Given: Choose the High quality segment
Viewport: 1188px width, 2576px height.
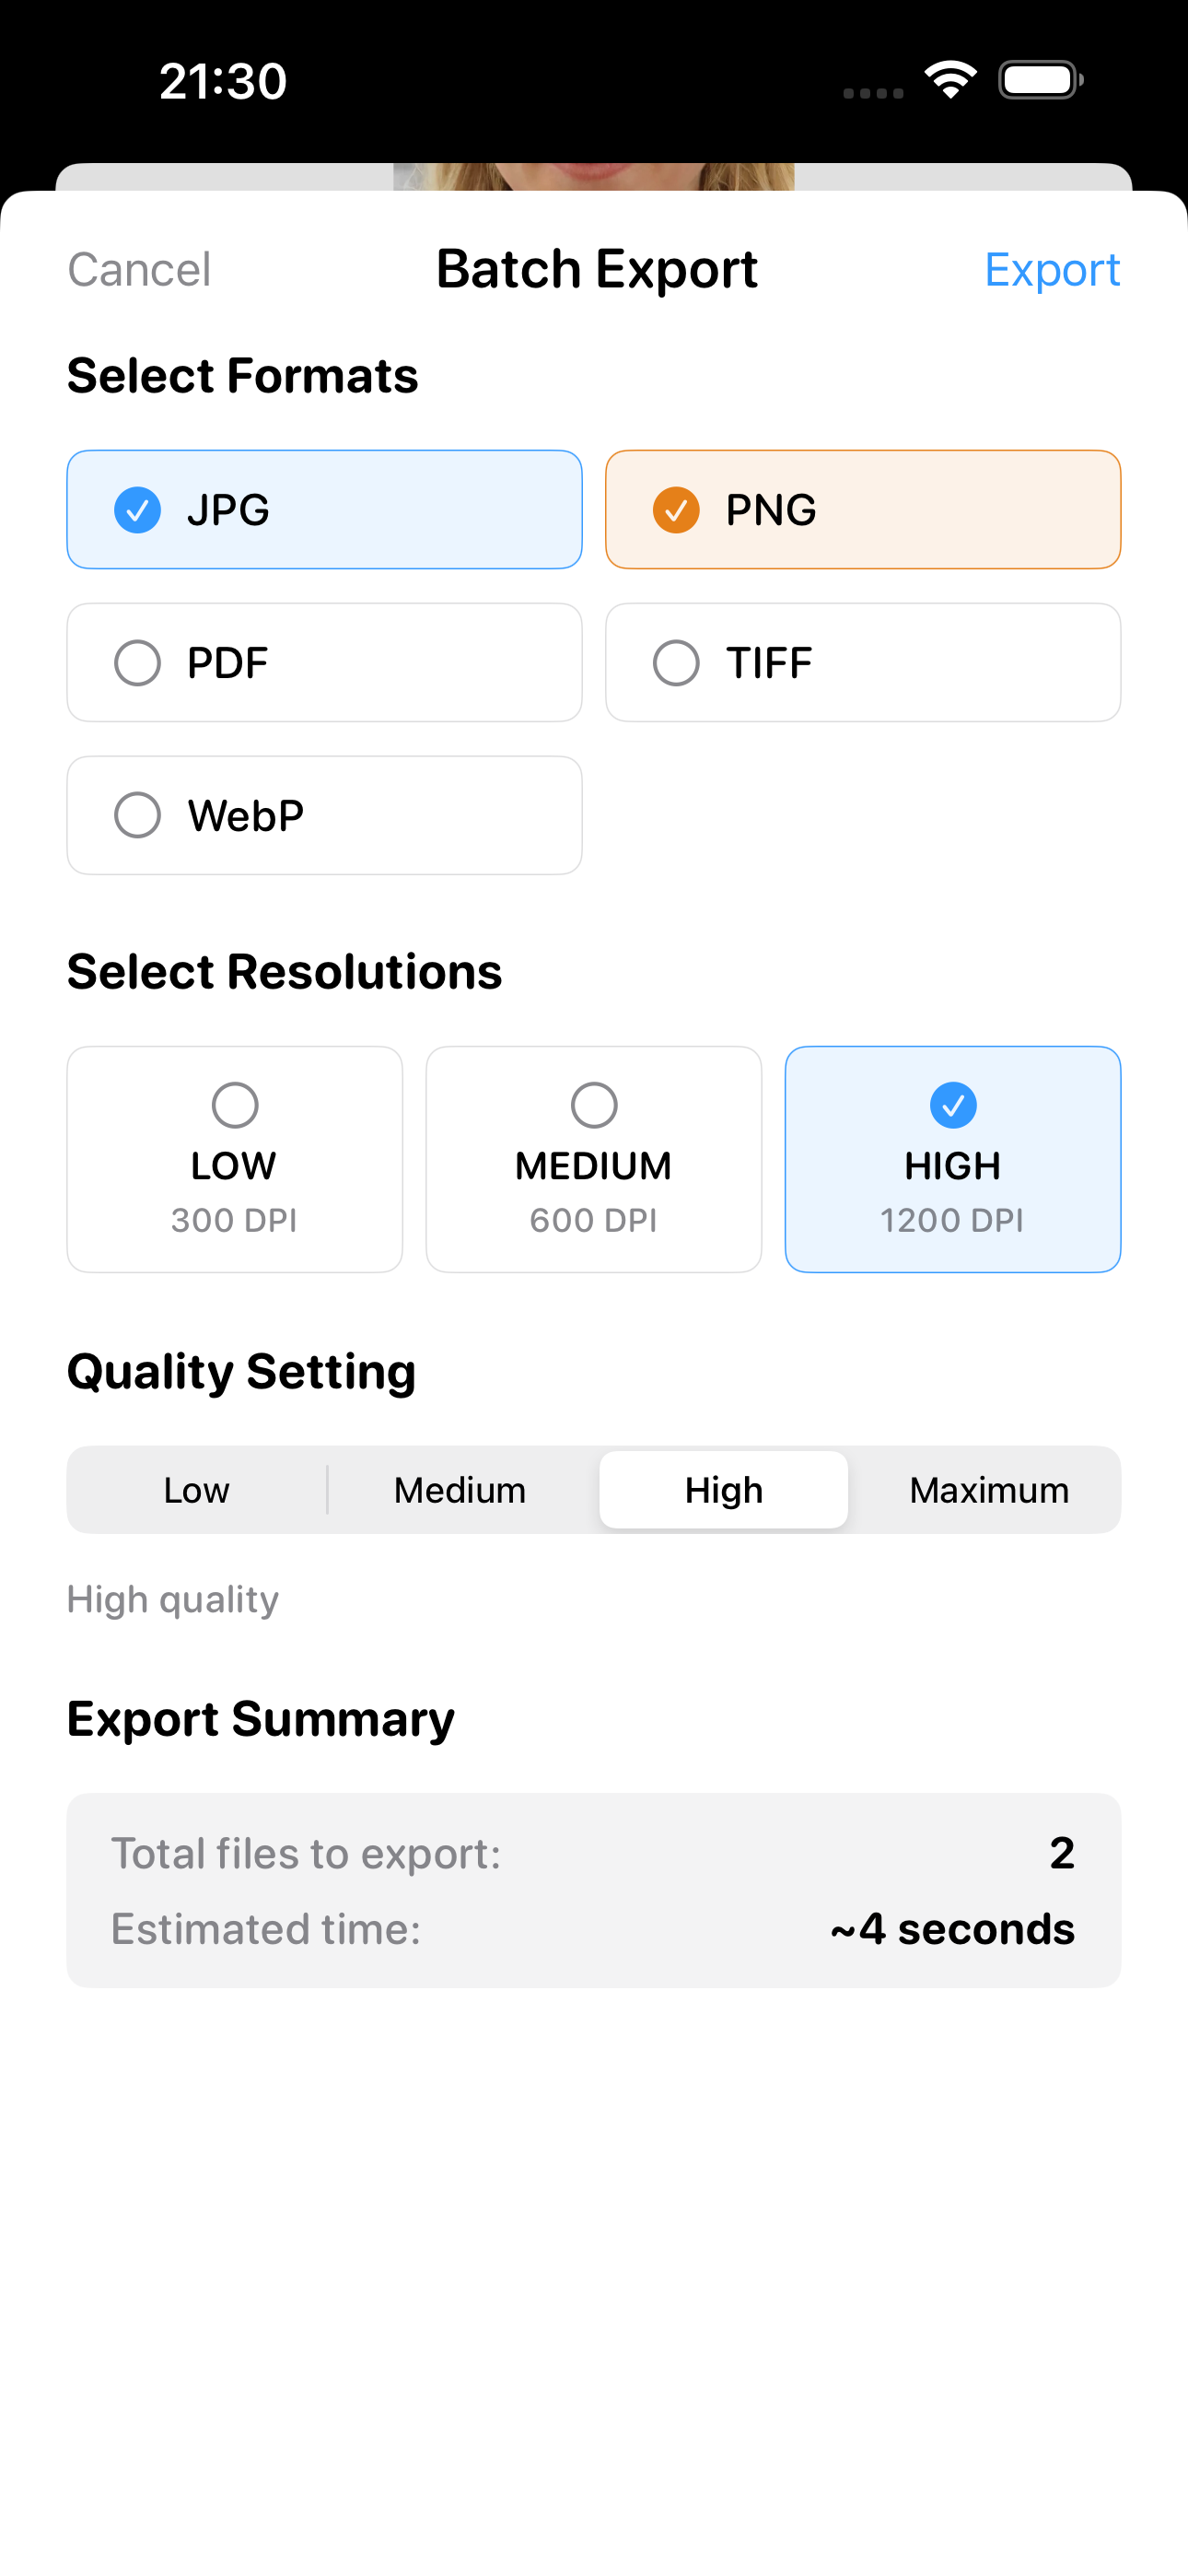Looking at the screenshot, I should click(x=724, y=1490).
